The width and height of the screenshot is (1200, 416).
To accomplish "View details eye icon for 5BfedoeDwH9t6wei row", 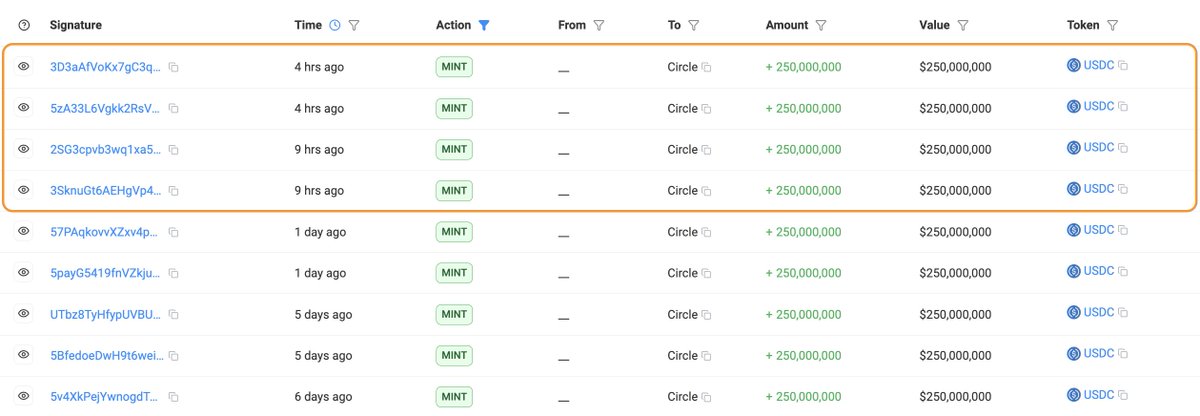I will (24, 354).
